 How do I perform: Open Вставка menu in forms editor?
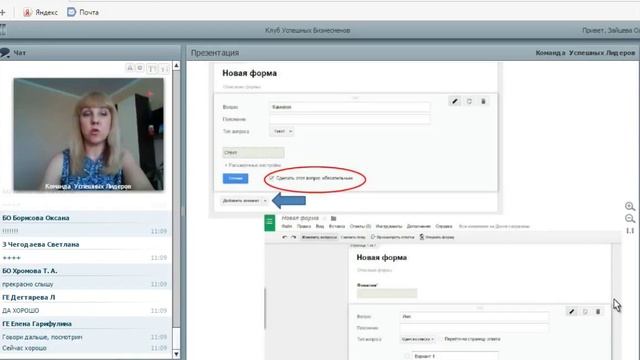coord(337,226)
